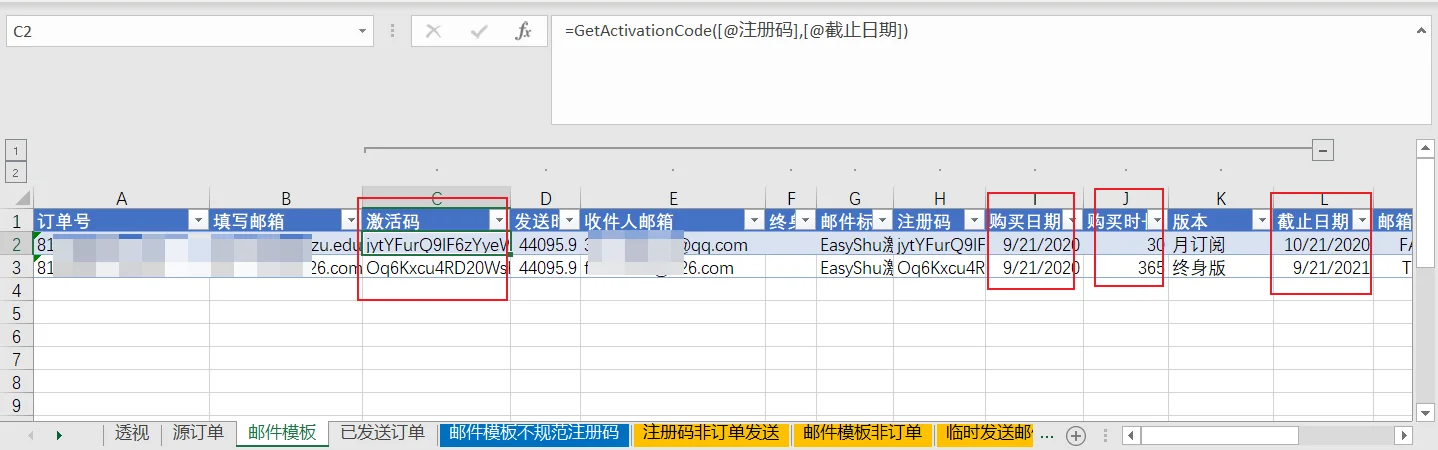
Task: Open the 收件人邮箱 column filter dropdown
Action: [x=753, y=220]
